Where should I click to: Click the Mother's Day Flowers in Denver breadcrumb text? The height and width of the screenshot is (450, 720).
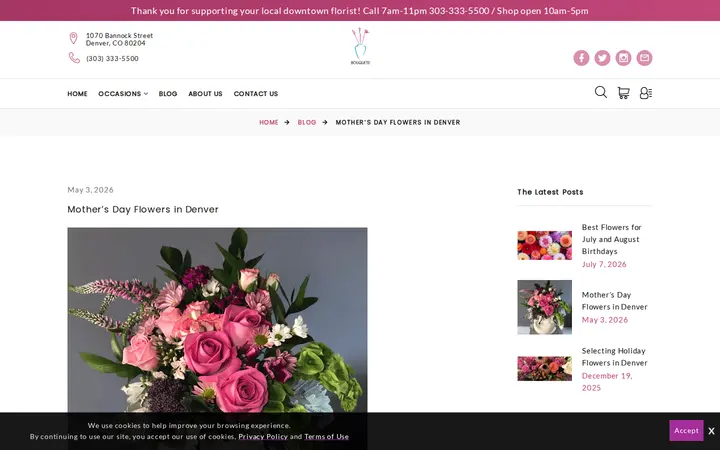(x=398, y=122)
